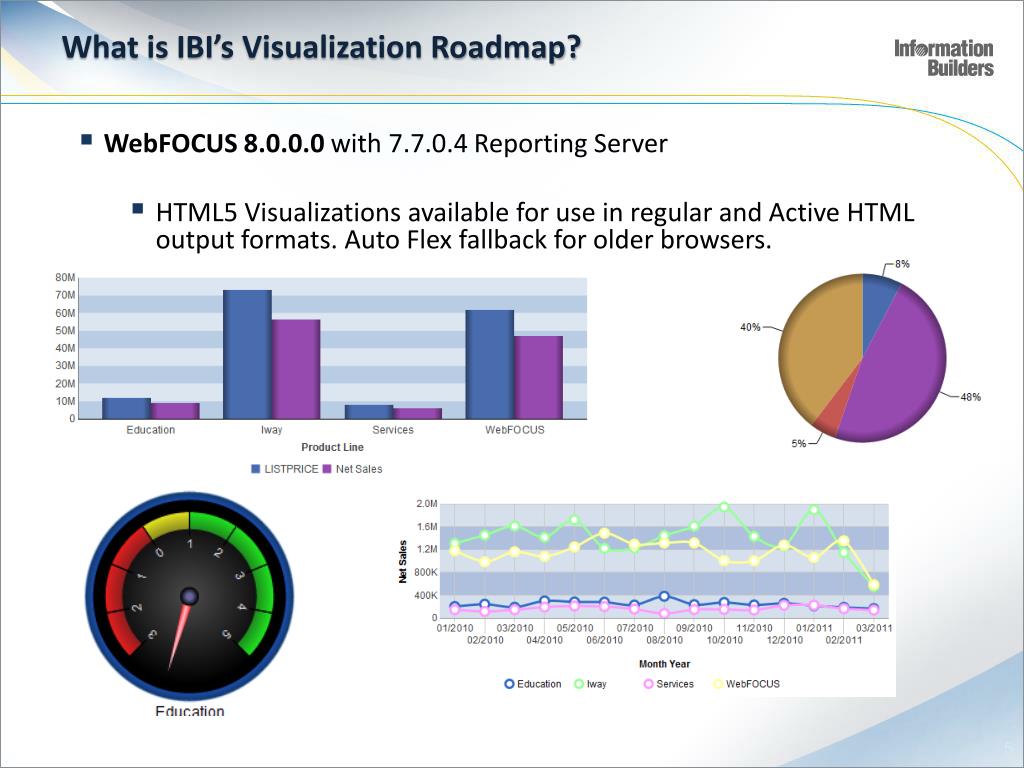Click the "Education" label under the gauge
The width and height of the screenshot is (1024, 768).
[x=189, y=711]
